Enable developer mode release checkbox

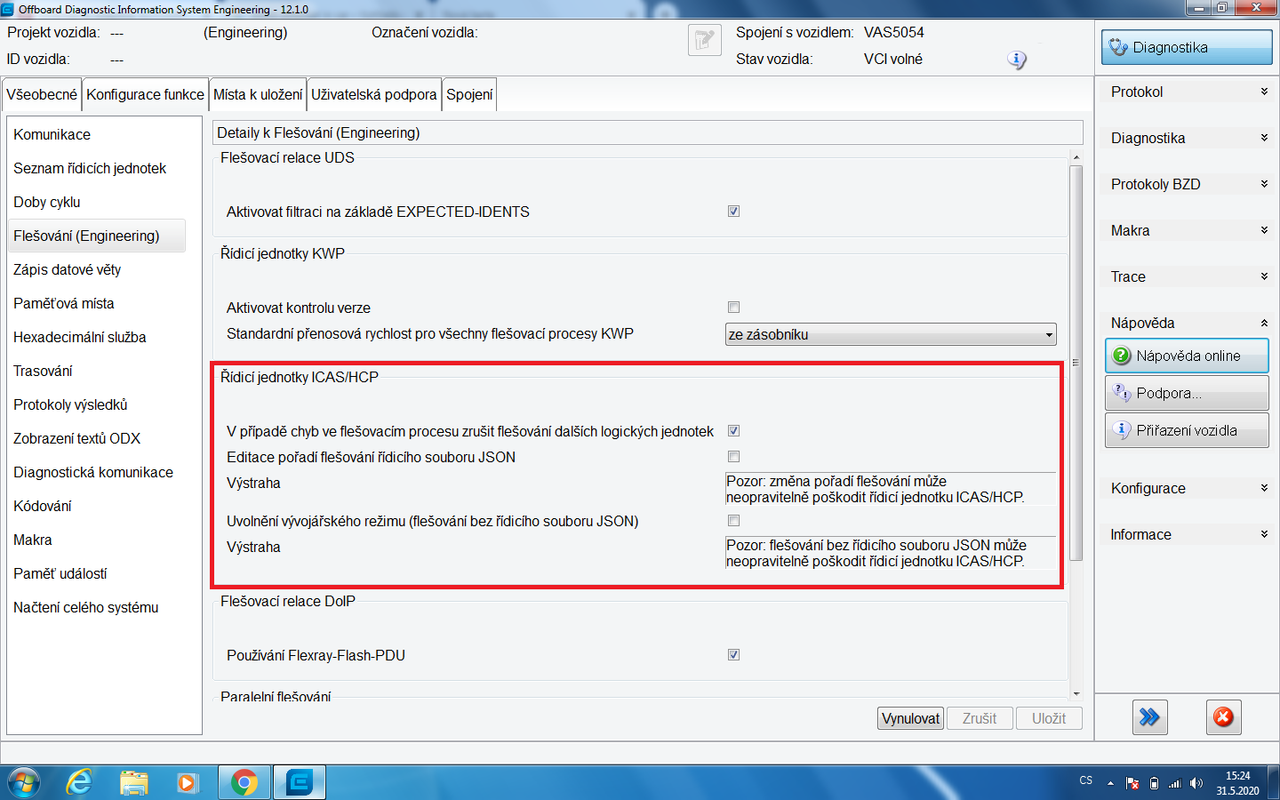734,520
